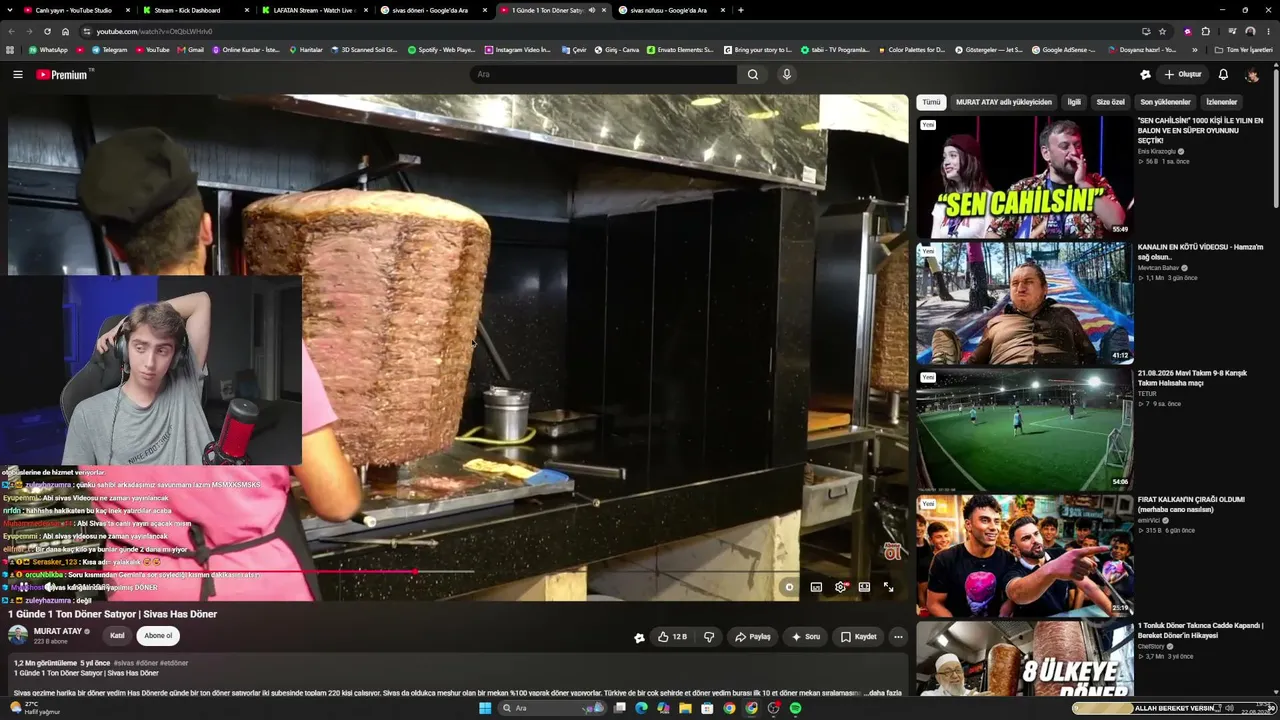The height and width of the screenshot is (720, 1280).
Task: Open the Oluştur create menu
Action: [1182, 74]
